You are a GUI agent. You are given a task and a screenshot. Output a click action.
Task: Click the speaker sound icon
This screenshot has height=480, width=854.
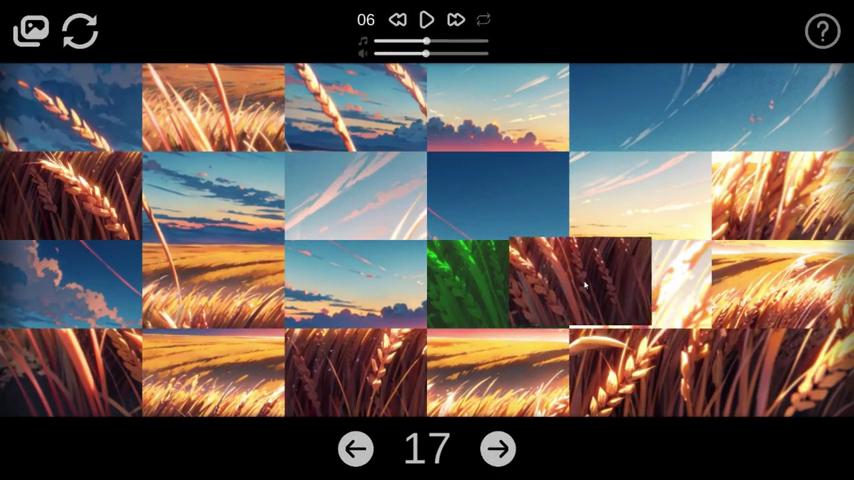[x=363, y=53]
